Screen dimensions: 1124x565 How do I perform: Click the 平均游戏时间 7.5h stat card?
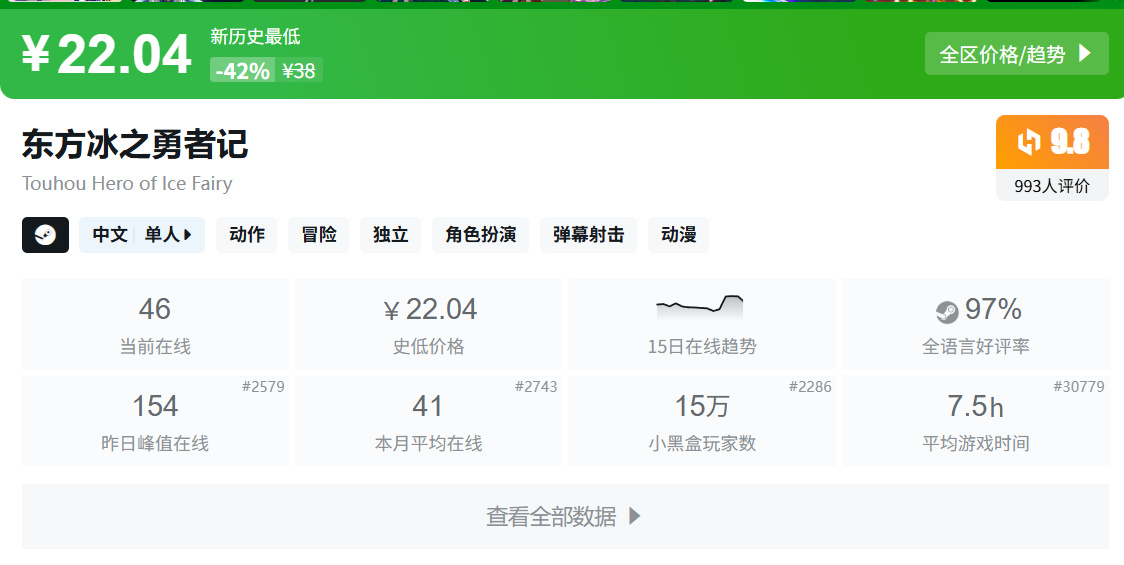[x=976, y=421]
